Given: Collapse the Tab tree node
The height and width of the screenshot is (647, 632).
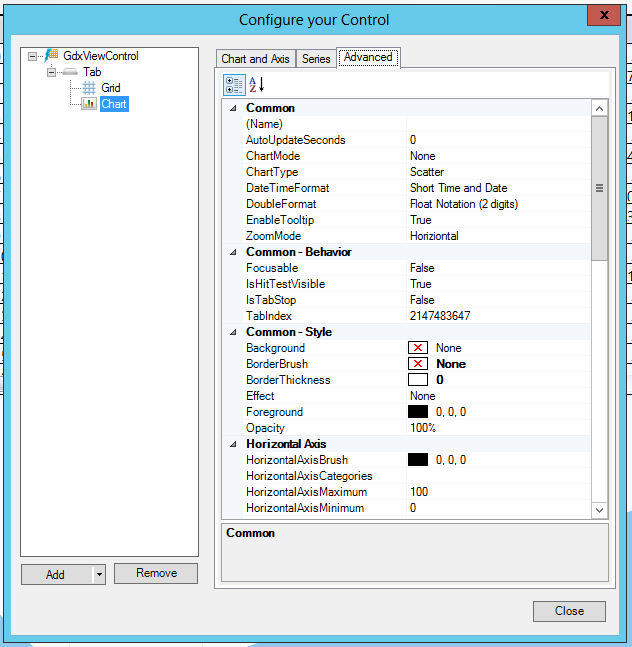Looking at the screenshot, I should point(52,73).
